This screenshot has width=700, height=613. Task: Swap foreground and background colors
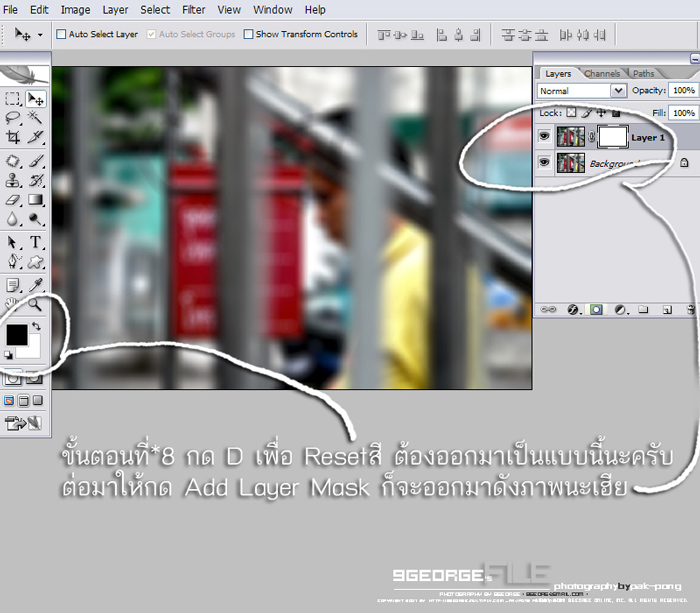pyautogui.click(x=37, y=326)
